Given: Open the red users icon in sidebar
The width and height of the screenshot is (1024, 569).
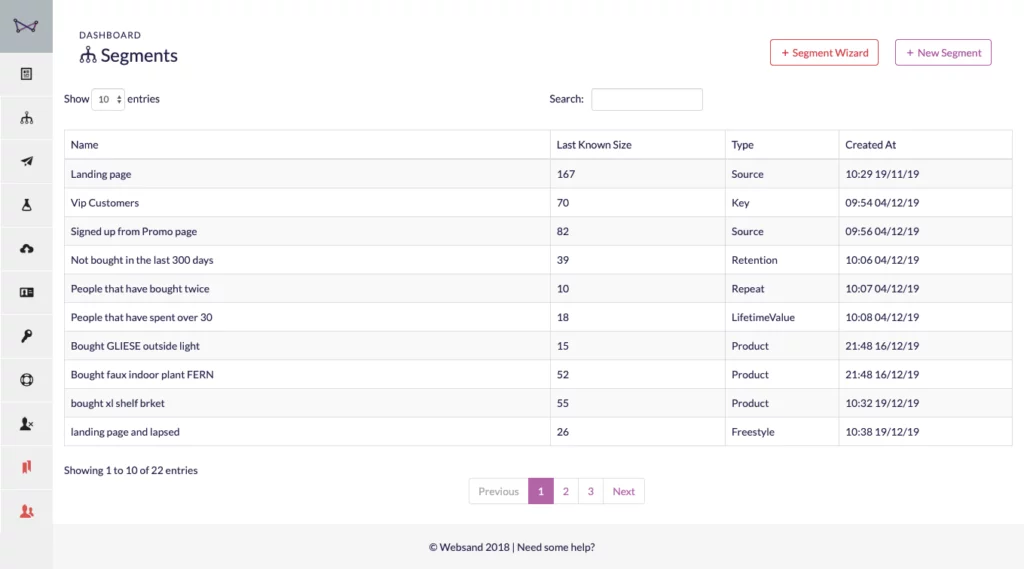Looking at the screenshot, I should 26,511.
